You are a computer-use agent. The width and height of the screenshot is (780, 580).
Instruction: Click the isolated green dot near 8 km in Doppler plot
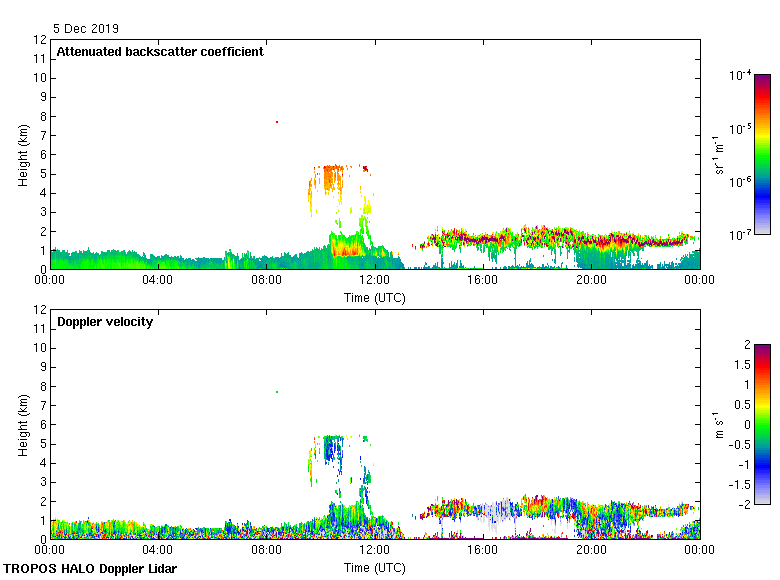click(277, 392)
